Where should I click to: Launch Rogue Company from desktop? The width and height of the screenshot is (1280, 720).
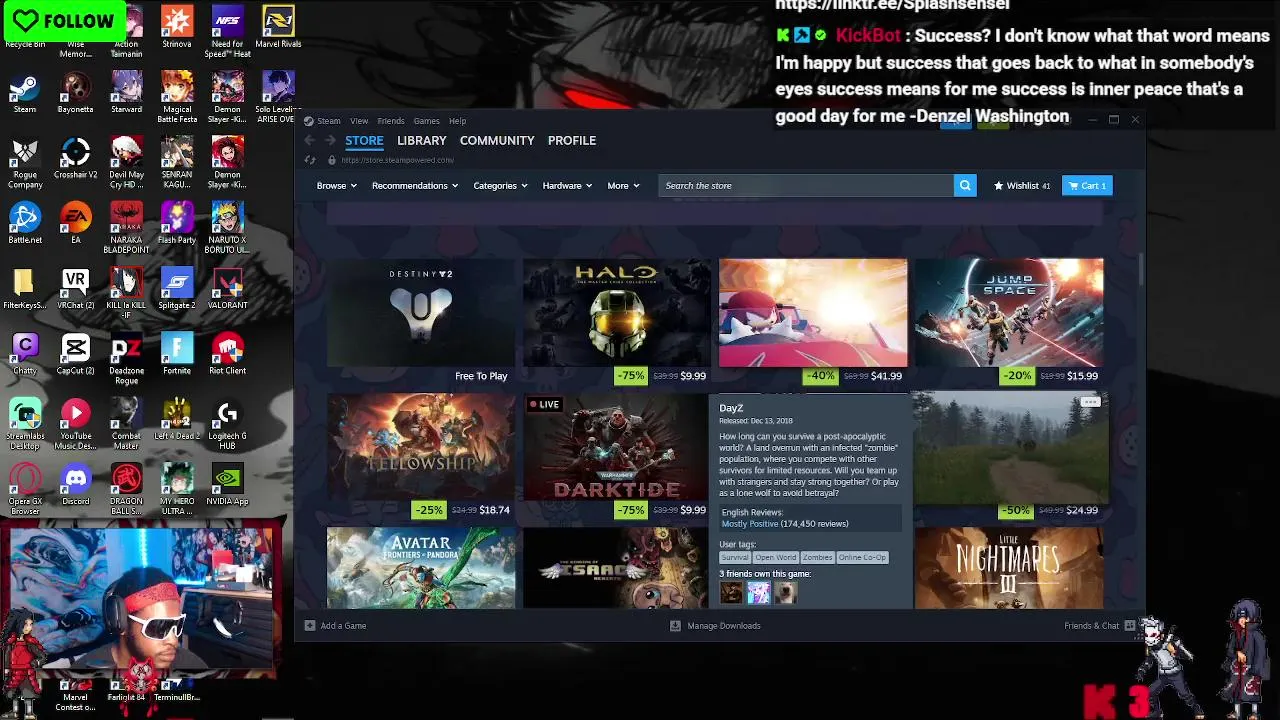25,162
